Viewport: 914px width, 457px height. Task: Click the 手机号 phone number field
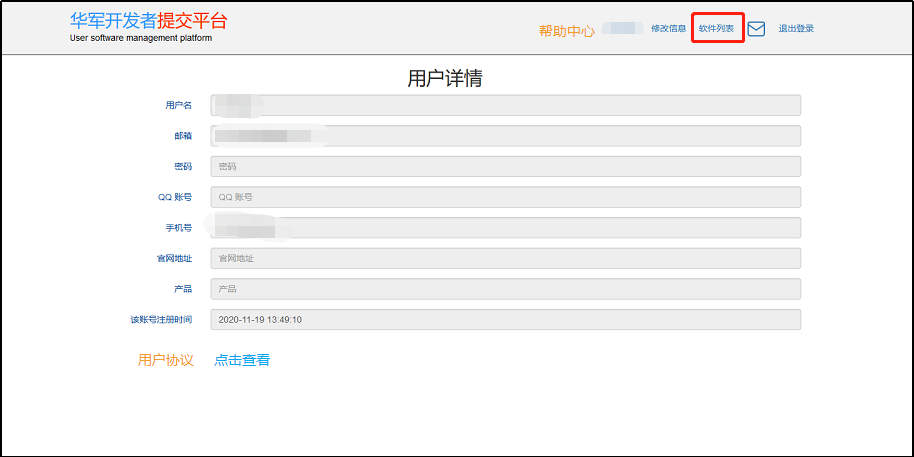pyautogui.click(x=505, y=228)
